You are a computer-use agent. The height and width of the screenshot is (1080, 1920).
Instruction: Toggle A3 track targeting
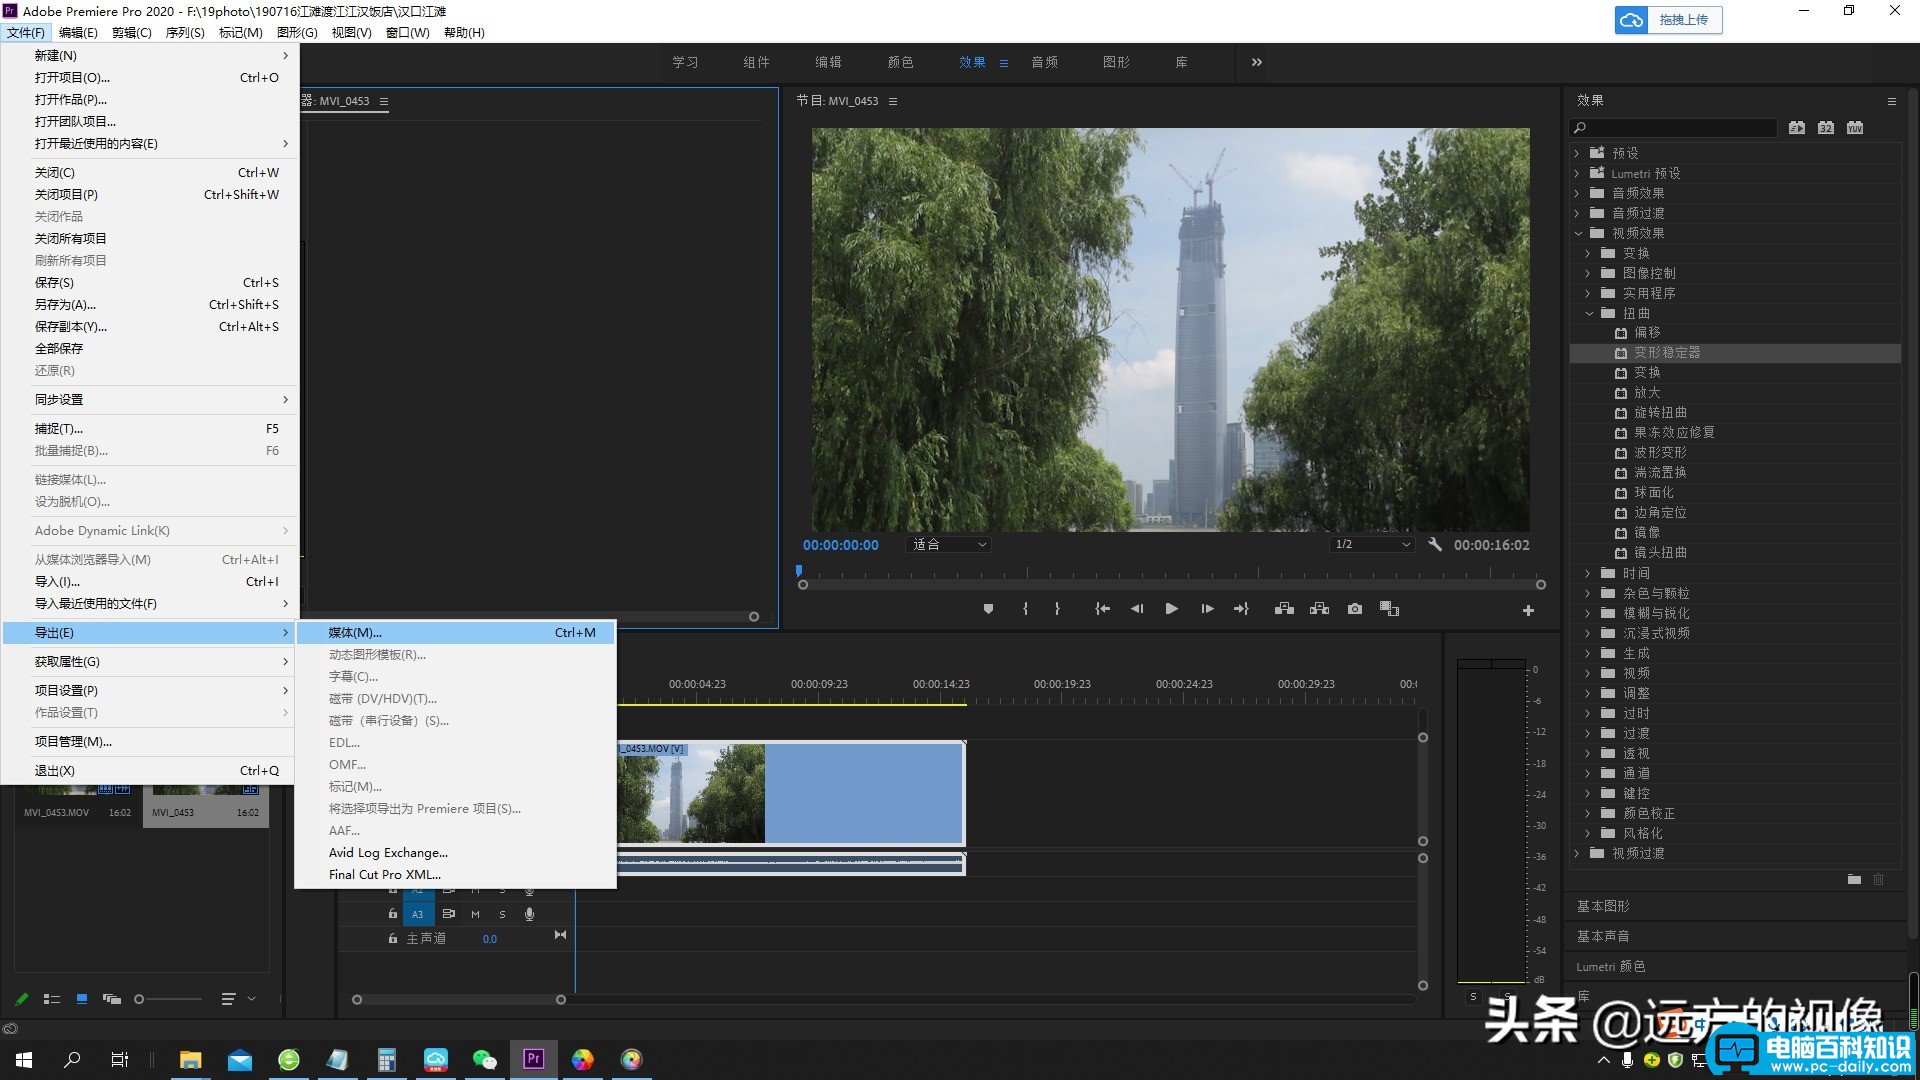point(418,914)
